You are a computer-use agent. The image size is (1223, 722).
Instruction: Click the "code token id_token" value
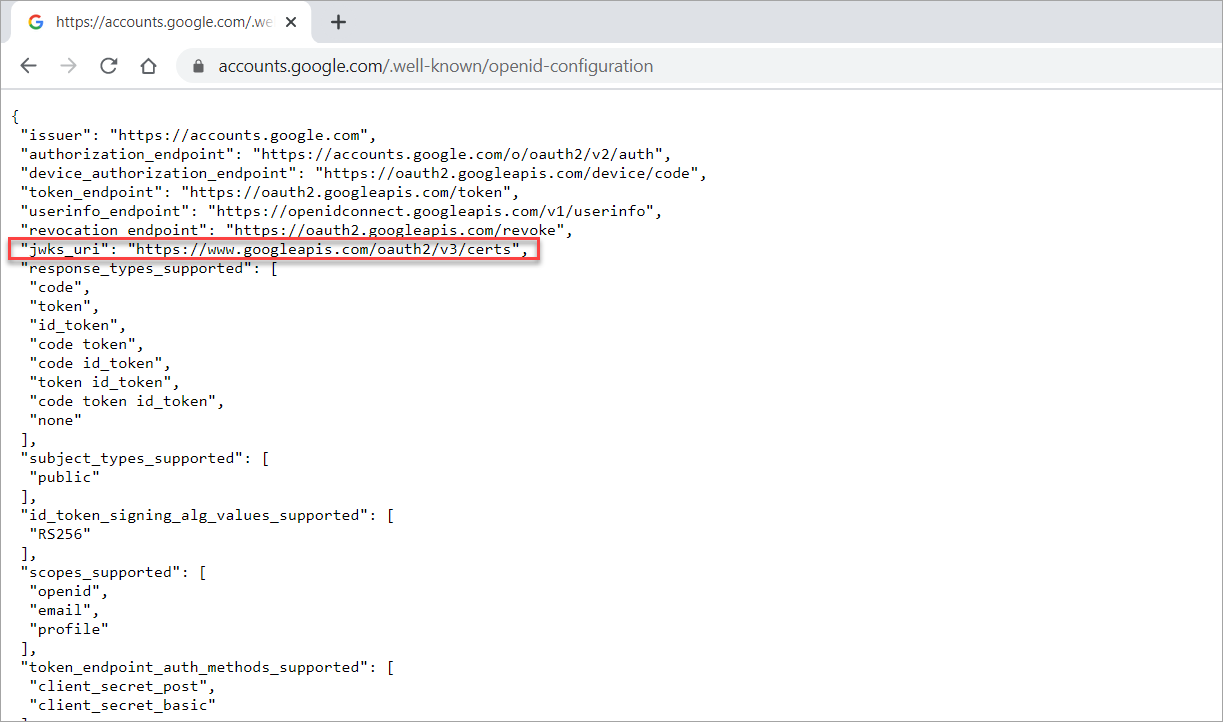pos(122,401)
